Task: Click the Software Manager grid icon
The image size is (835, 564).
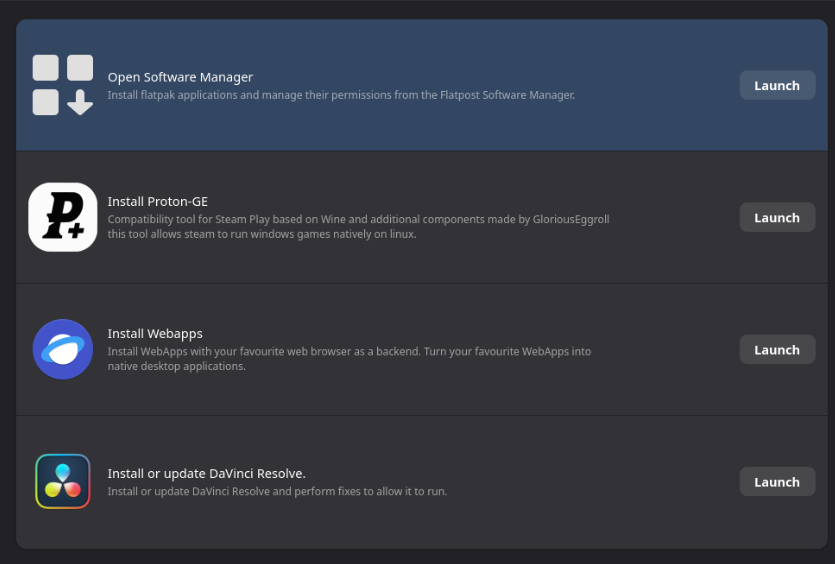Action: point(62,85)
